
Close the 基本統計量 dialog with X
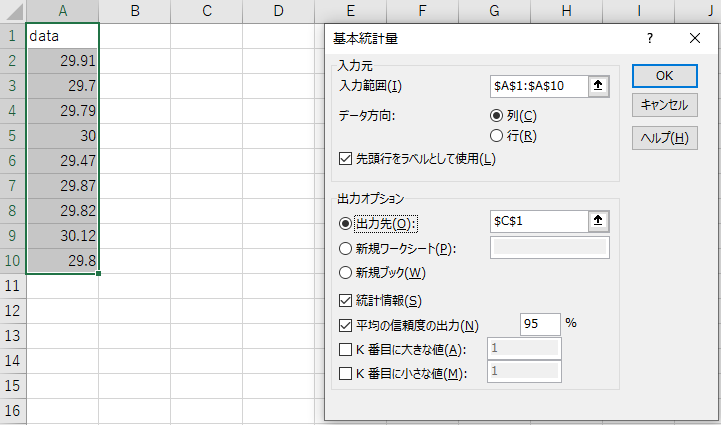695,38
